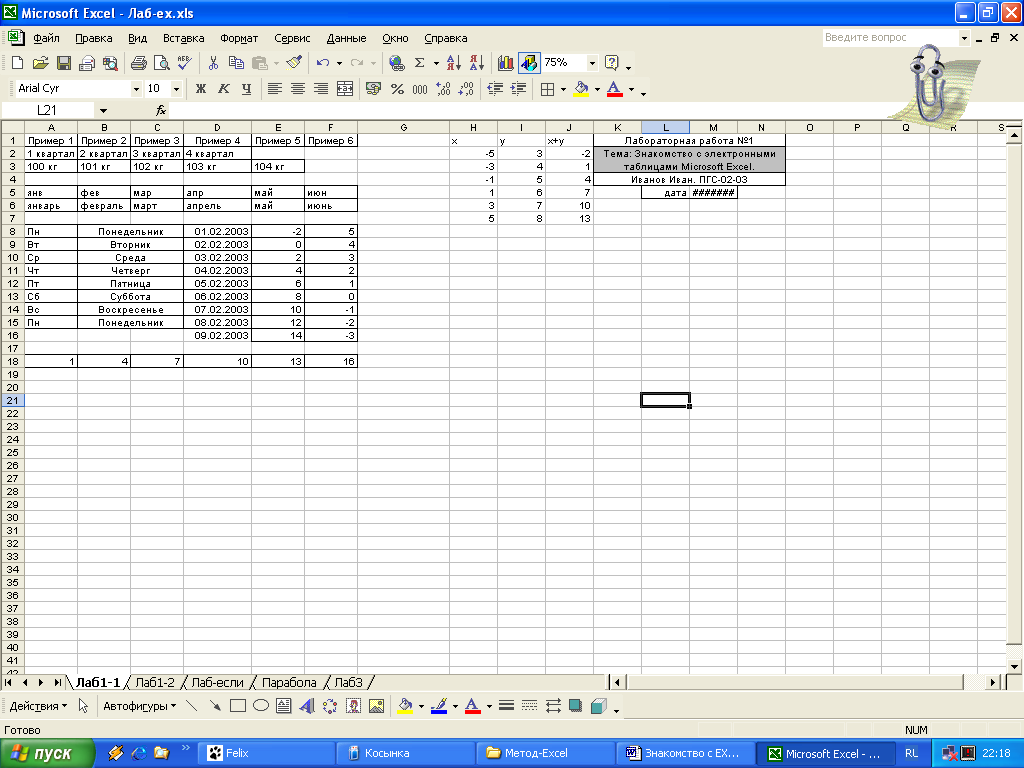
Task: Switch to the Парабола sheet tab
Action: 289,682
